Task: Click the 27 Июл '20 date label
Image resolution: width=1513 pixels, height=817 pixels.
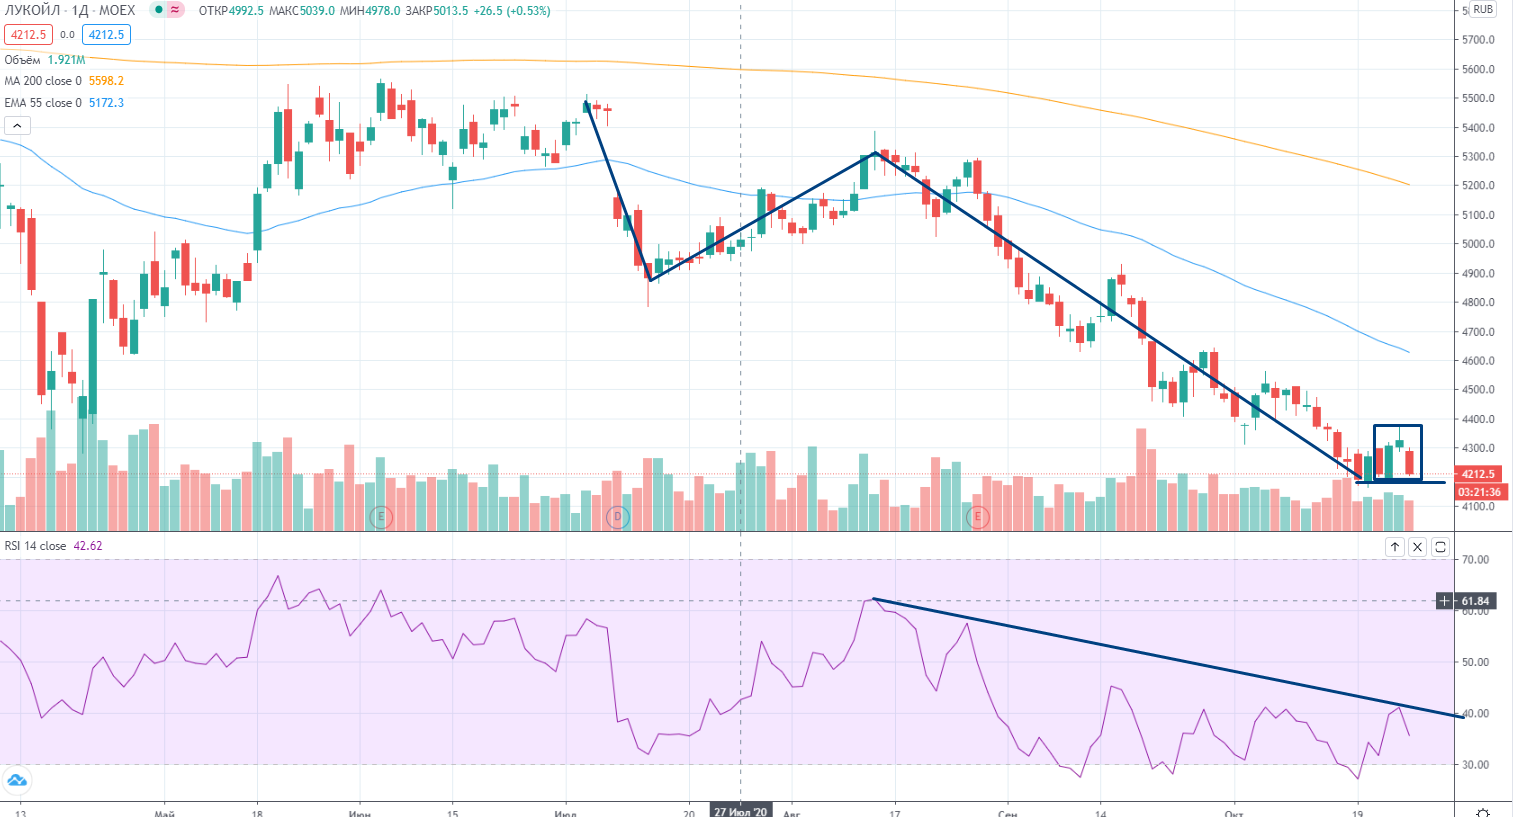Action: 740,811
